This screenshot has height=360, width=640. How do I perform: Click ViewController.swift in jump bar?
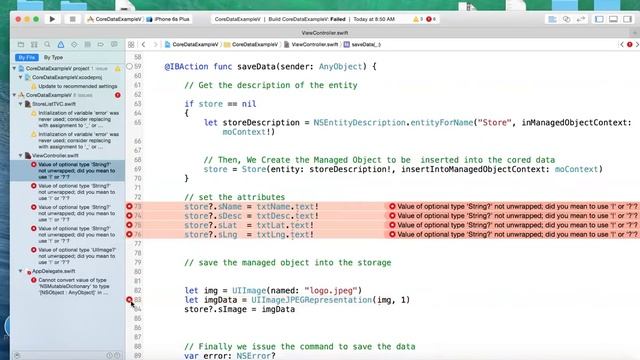pyautogui.click(x=311, y=44)
